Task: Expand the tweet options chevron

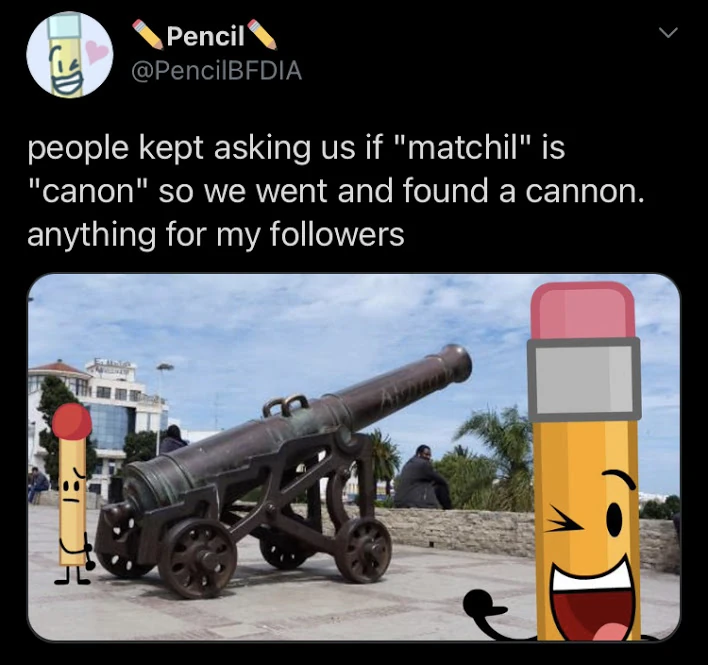Action: pos(668,33)
